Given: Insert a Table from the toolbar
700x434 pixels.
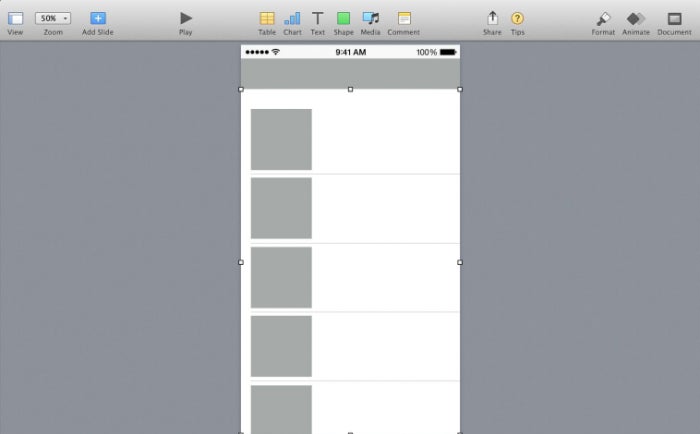Looking at the screenshot, I should tap(267, 18).
